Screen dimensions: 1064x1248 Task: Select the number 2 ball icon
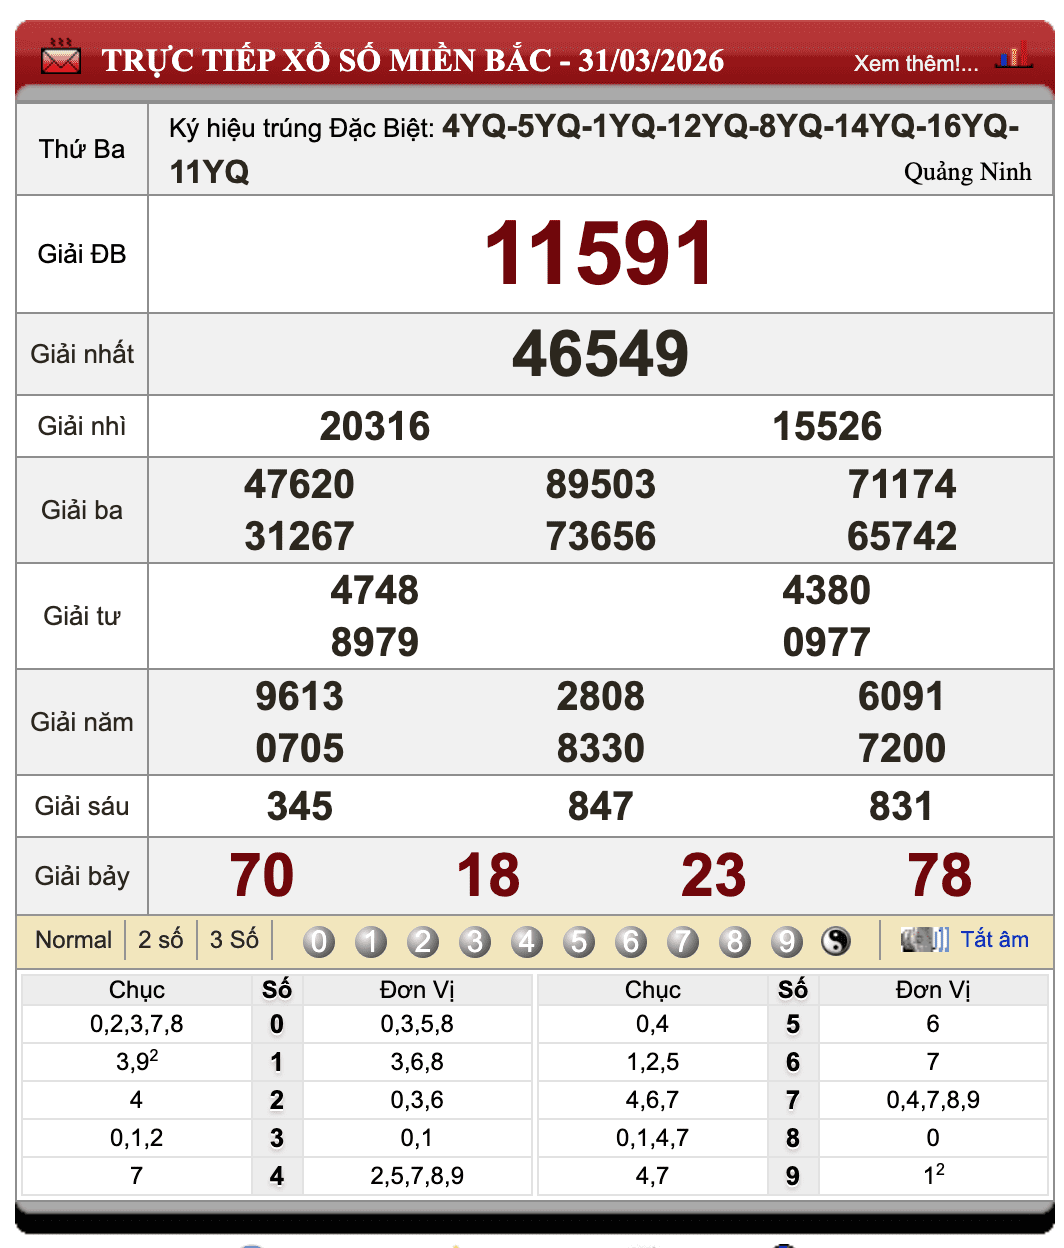point(422,940)
